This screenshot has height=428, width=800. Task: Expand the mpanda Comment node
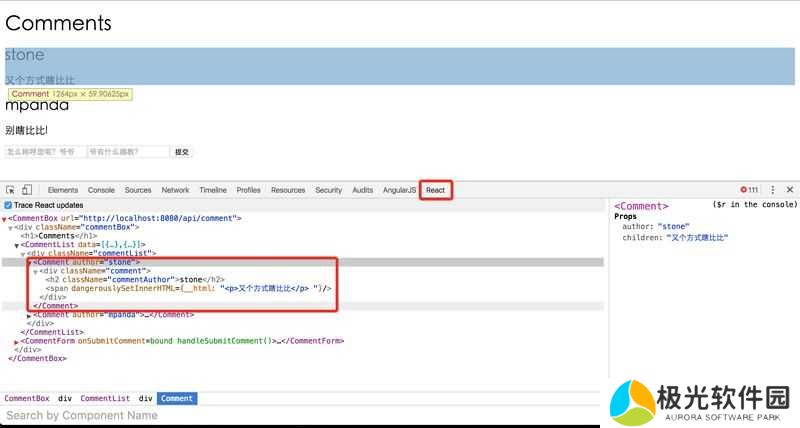tap(29, 315)
